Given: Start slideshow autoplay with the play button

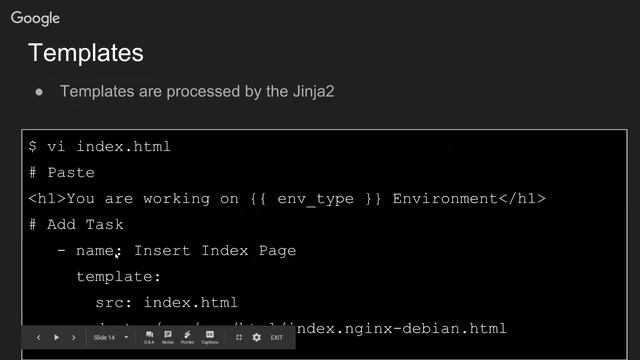Looking at the screenshot, I should click(x=56, y=338).
